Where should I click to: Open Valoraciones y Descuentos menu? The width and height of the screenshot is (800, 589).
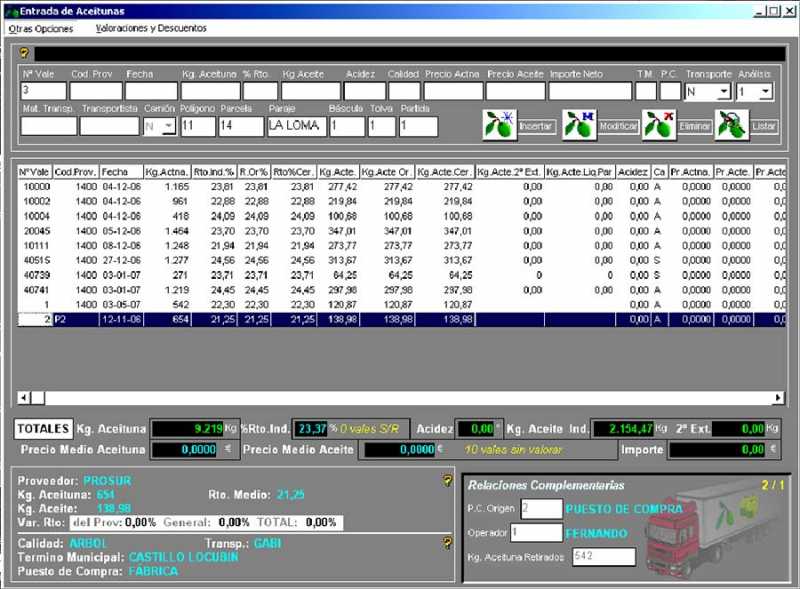pos(151,29)
